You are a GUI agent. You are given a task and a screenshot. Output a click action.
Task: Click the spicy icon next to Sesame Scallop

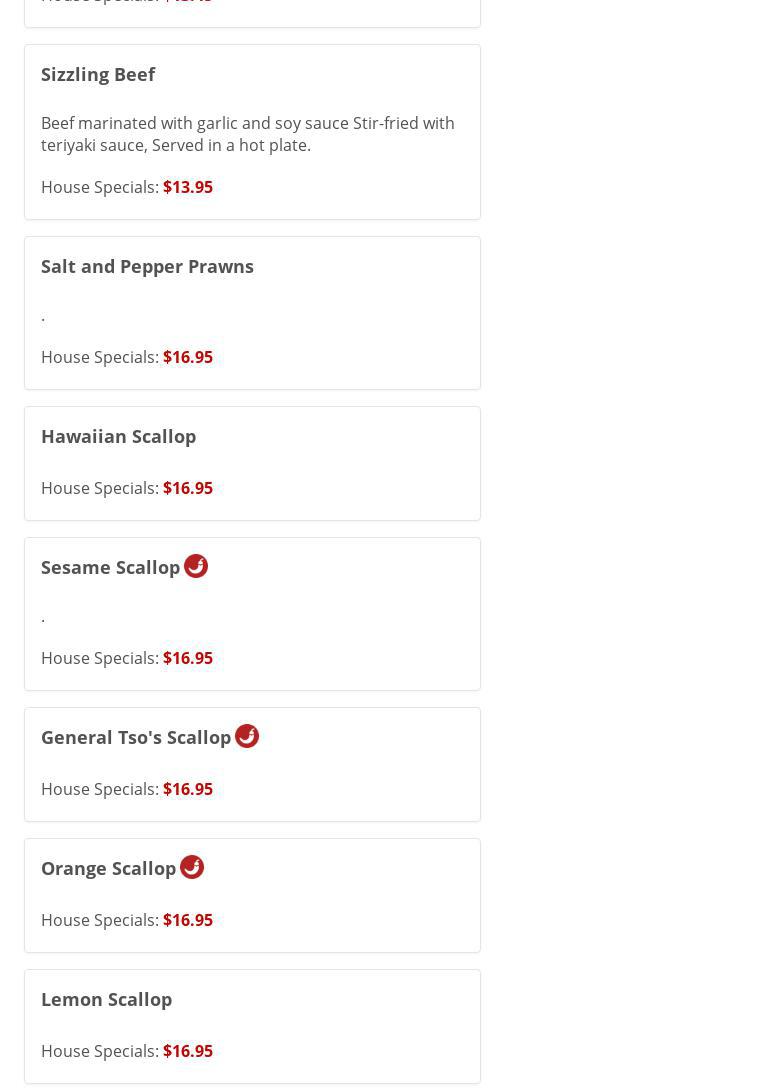pos(196,566)
